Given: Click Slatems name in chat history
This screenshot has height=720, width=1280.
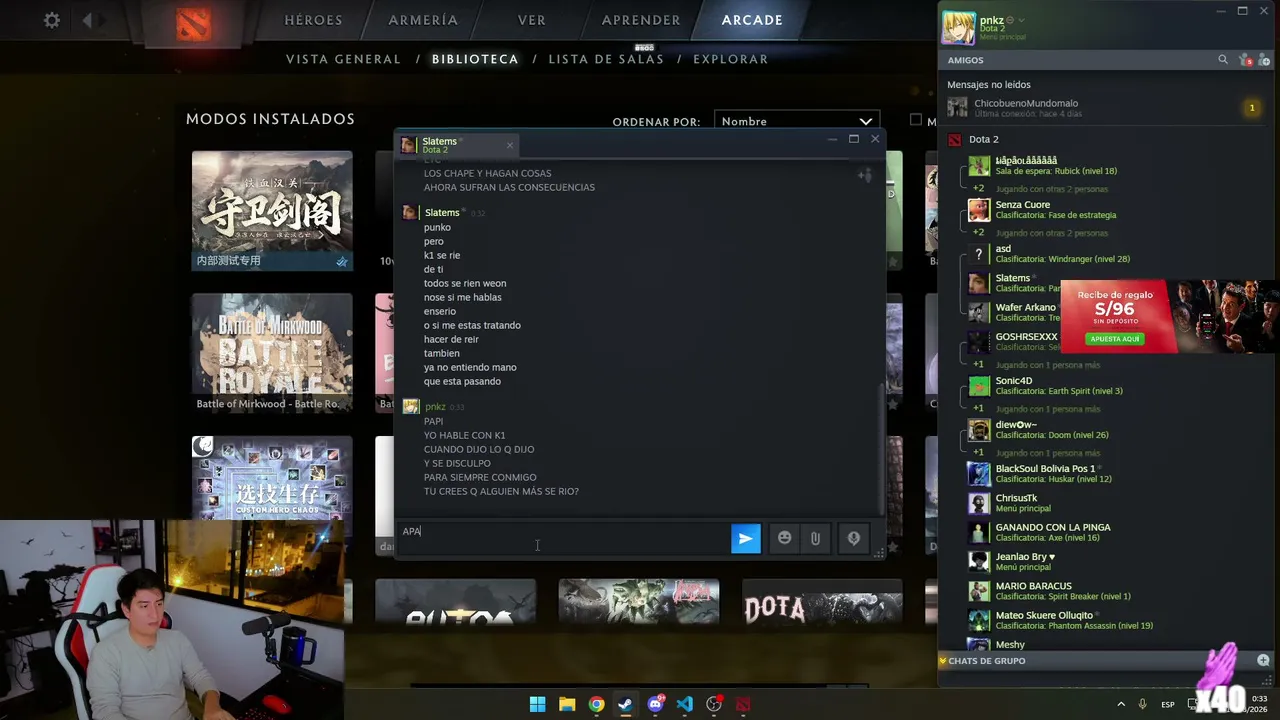Looking at the screenshot, I should (442, 213).
